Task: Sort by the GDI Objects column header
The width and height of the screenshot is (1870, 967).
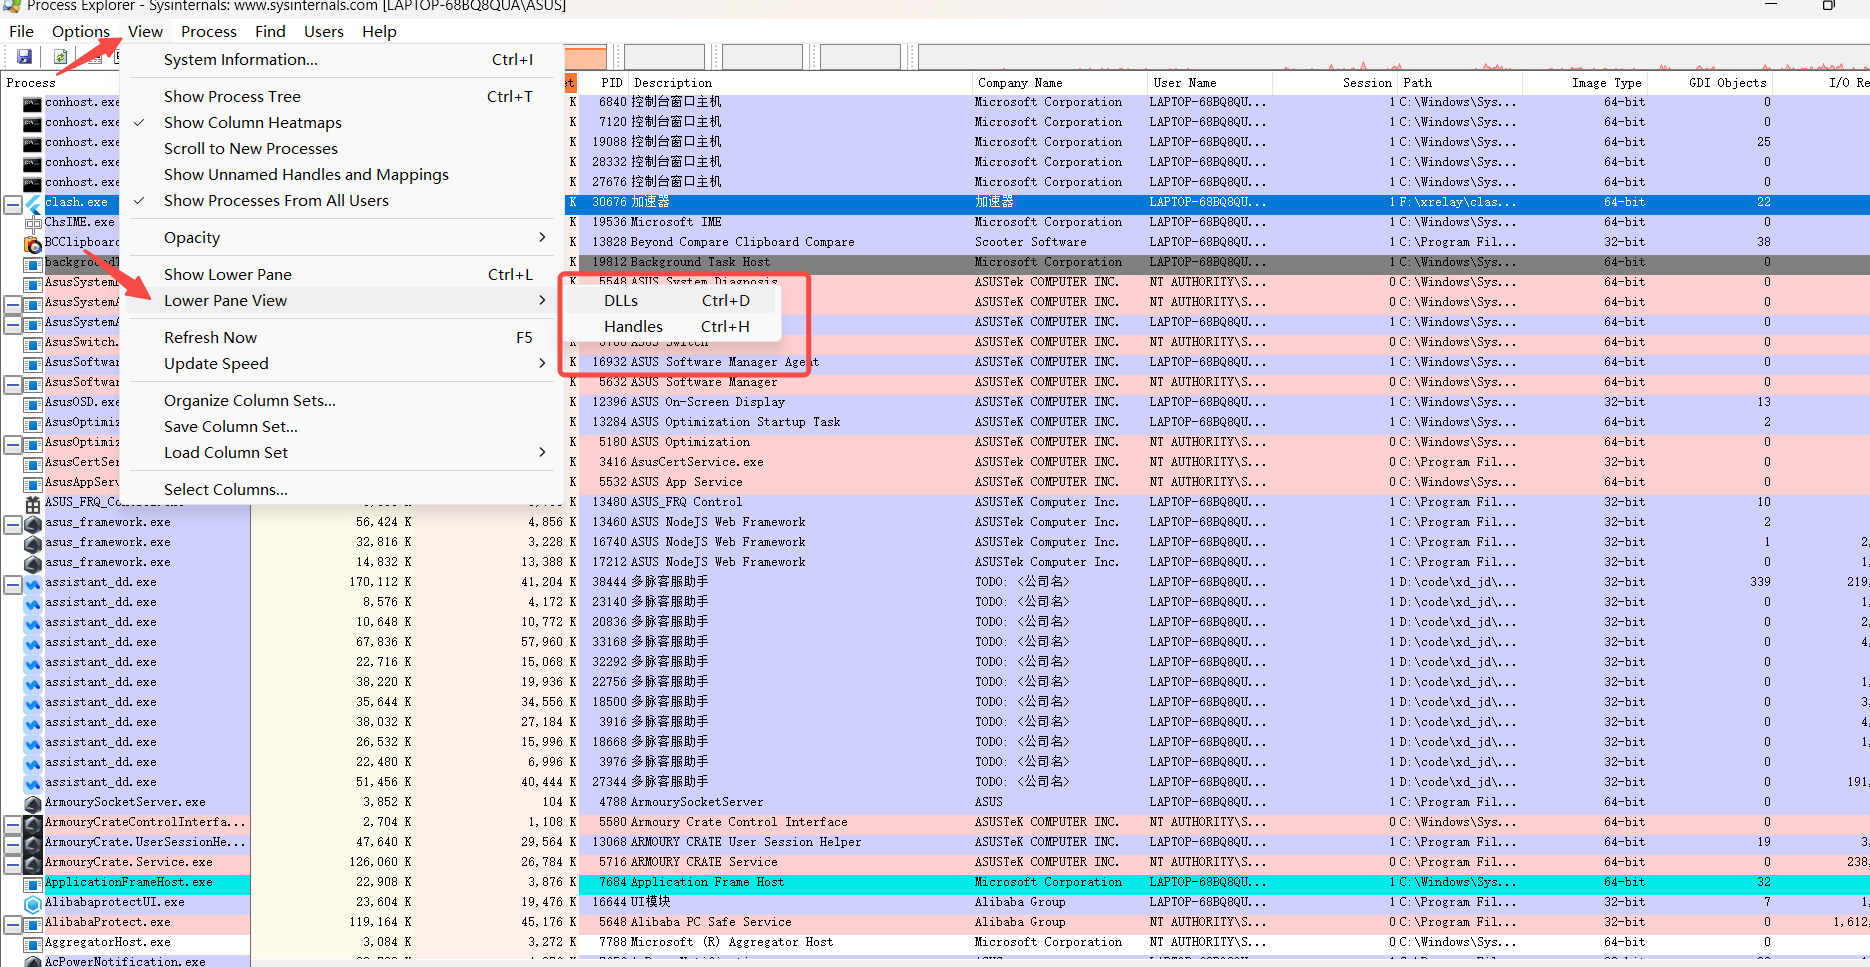Action: 1709,83
